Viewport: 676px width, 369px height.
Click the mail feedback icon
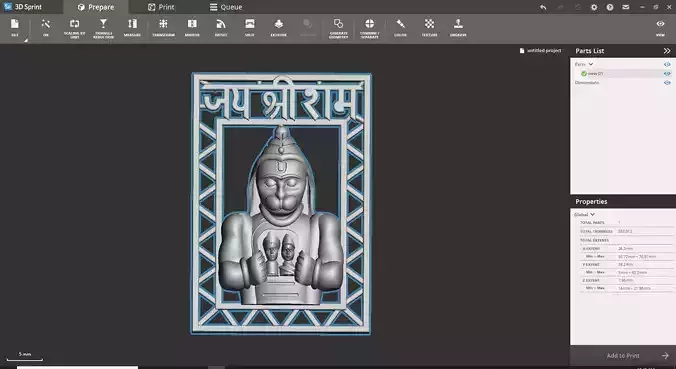coord(626,7)
